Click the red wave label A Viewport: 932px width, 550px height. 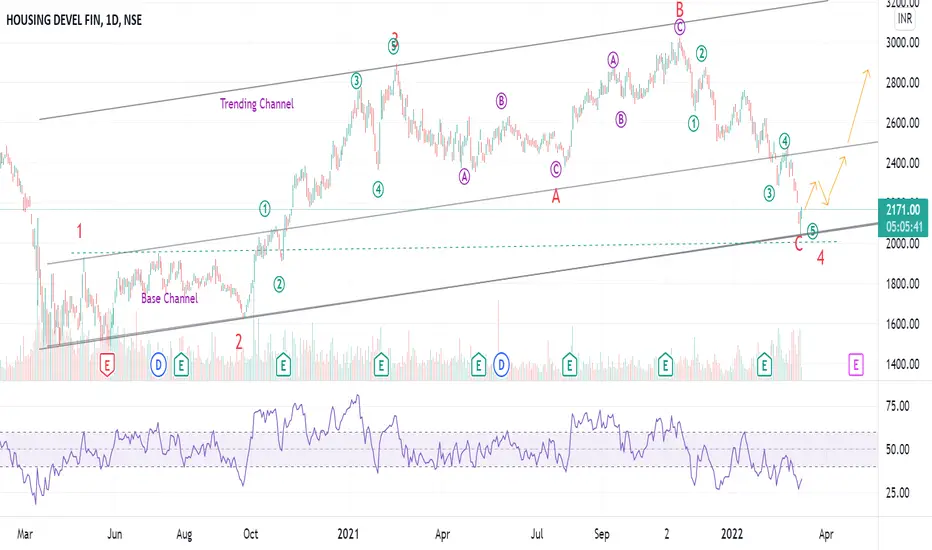(x=556, y=196)
